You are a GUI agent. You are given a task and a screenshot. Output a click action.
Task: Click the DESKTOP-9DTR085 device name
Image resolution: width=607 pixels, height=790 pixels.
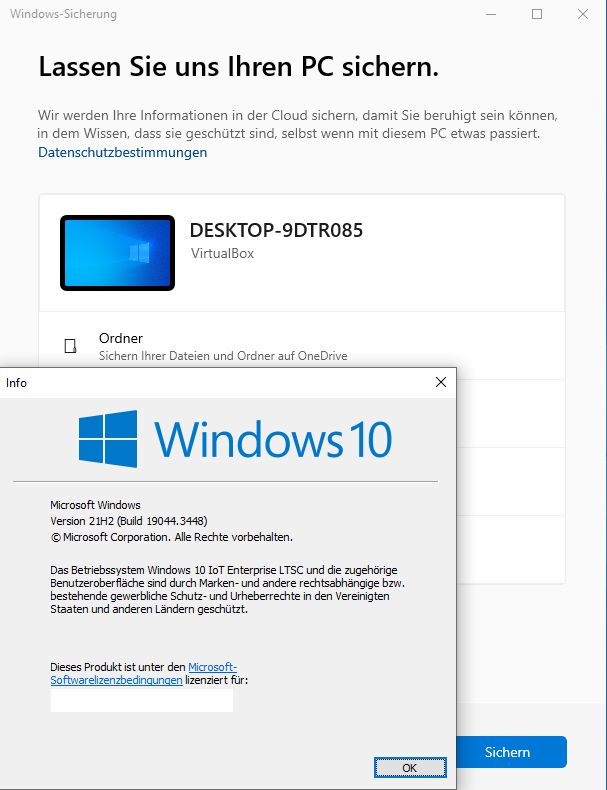pyautogui.click(x=276, y=230)
